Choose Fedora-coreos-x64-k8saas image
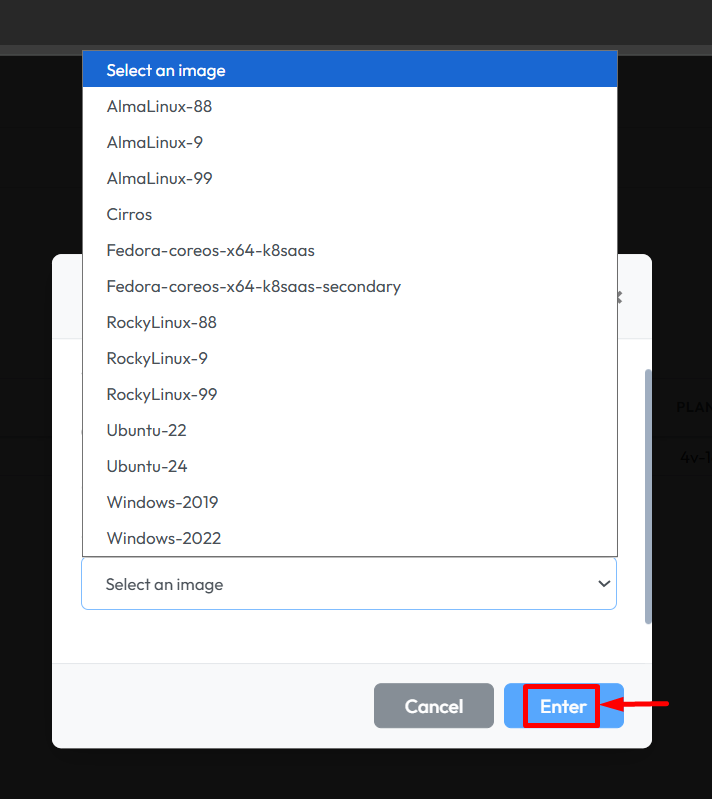This screenshot has width=712, height=799. click(x=211, y=250)
